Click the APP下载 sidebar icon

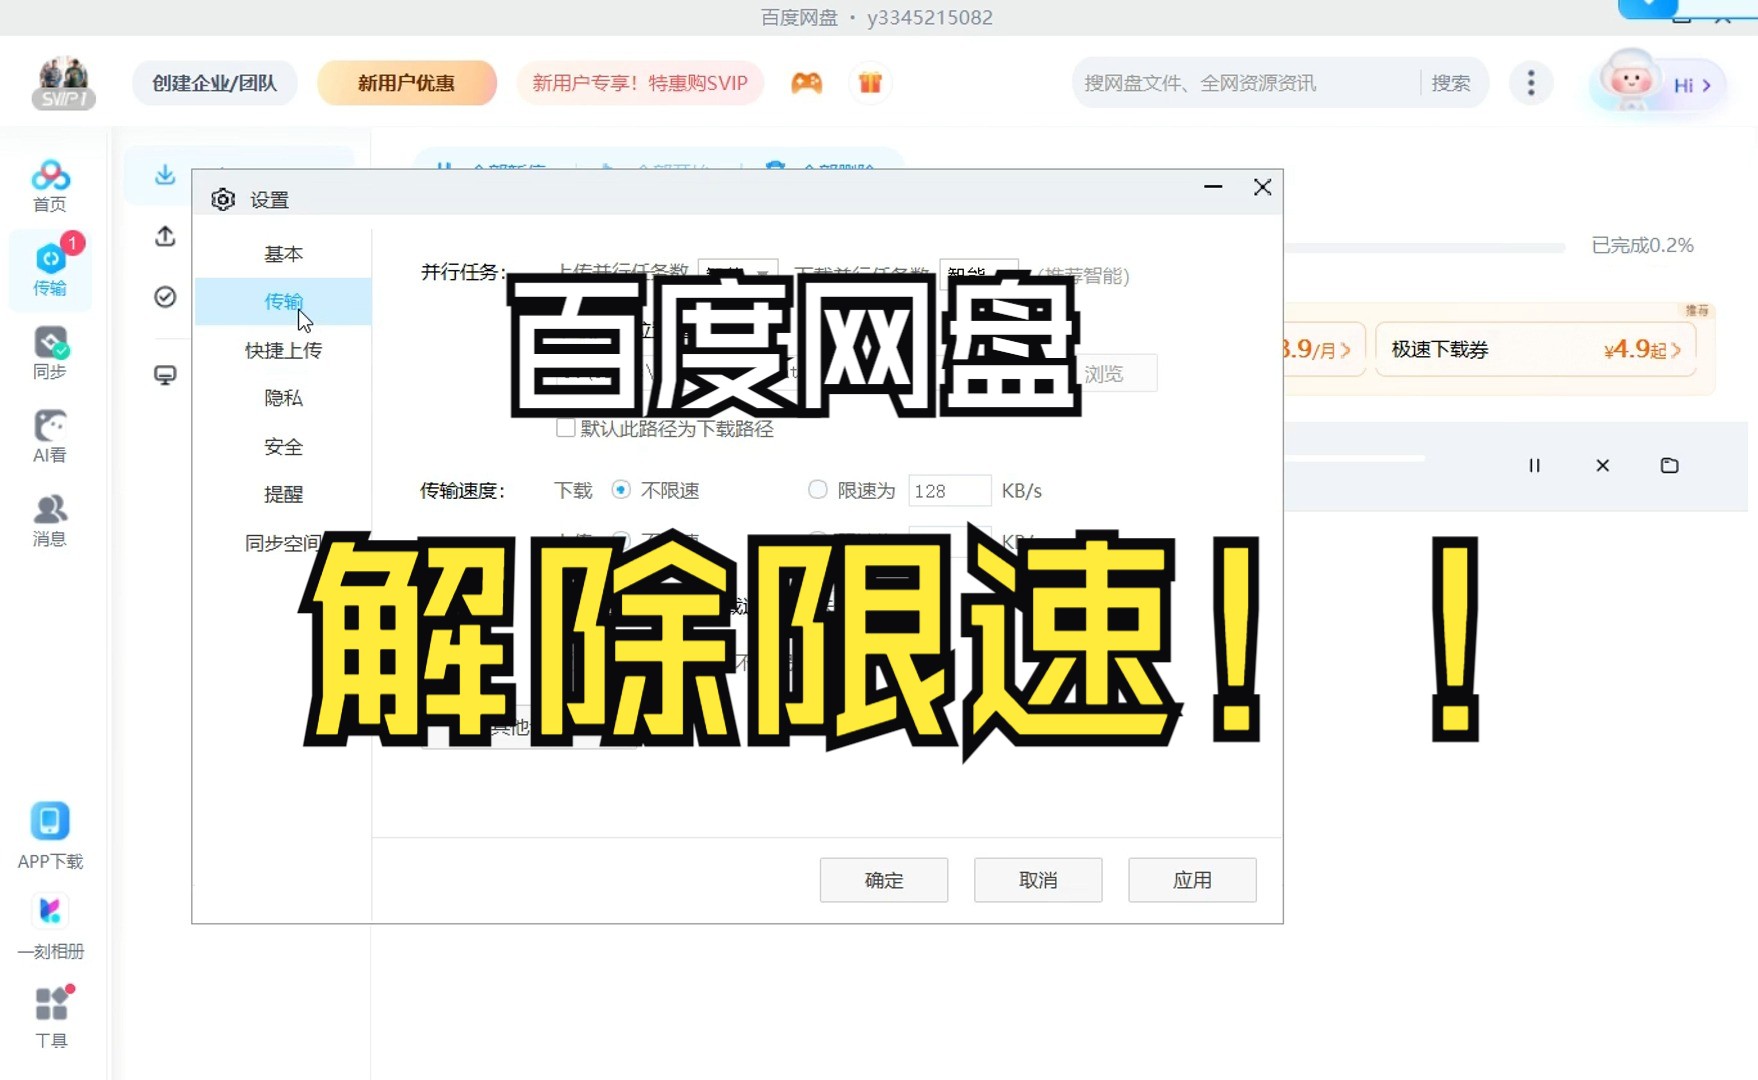click(x=50, y=836)
